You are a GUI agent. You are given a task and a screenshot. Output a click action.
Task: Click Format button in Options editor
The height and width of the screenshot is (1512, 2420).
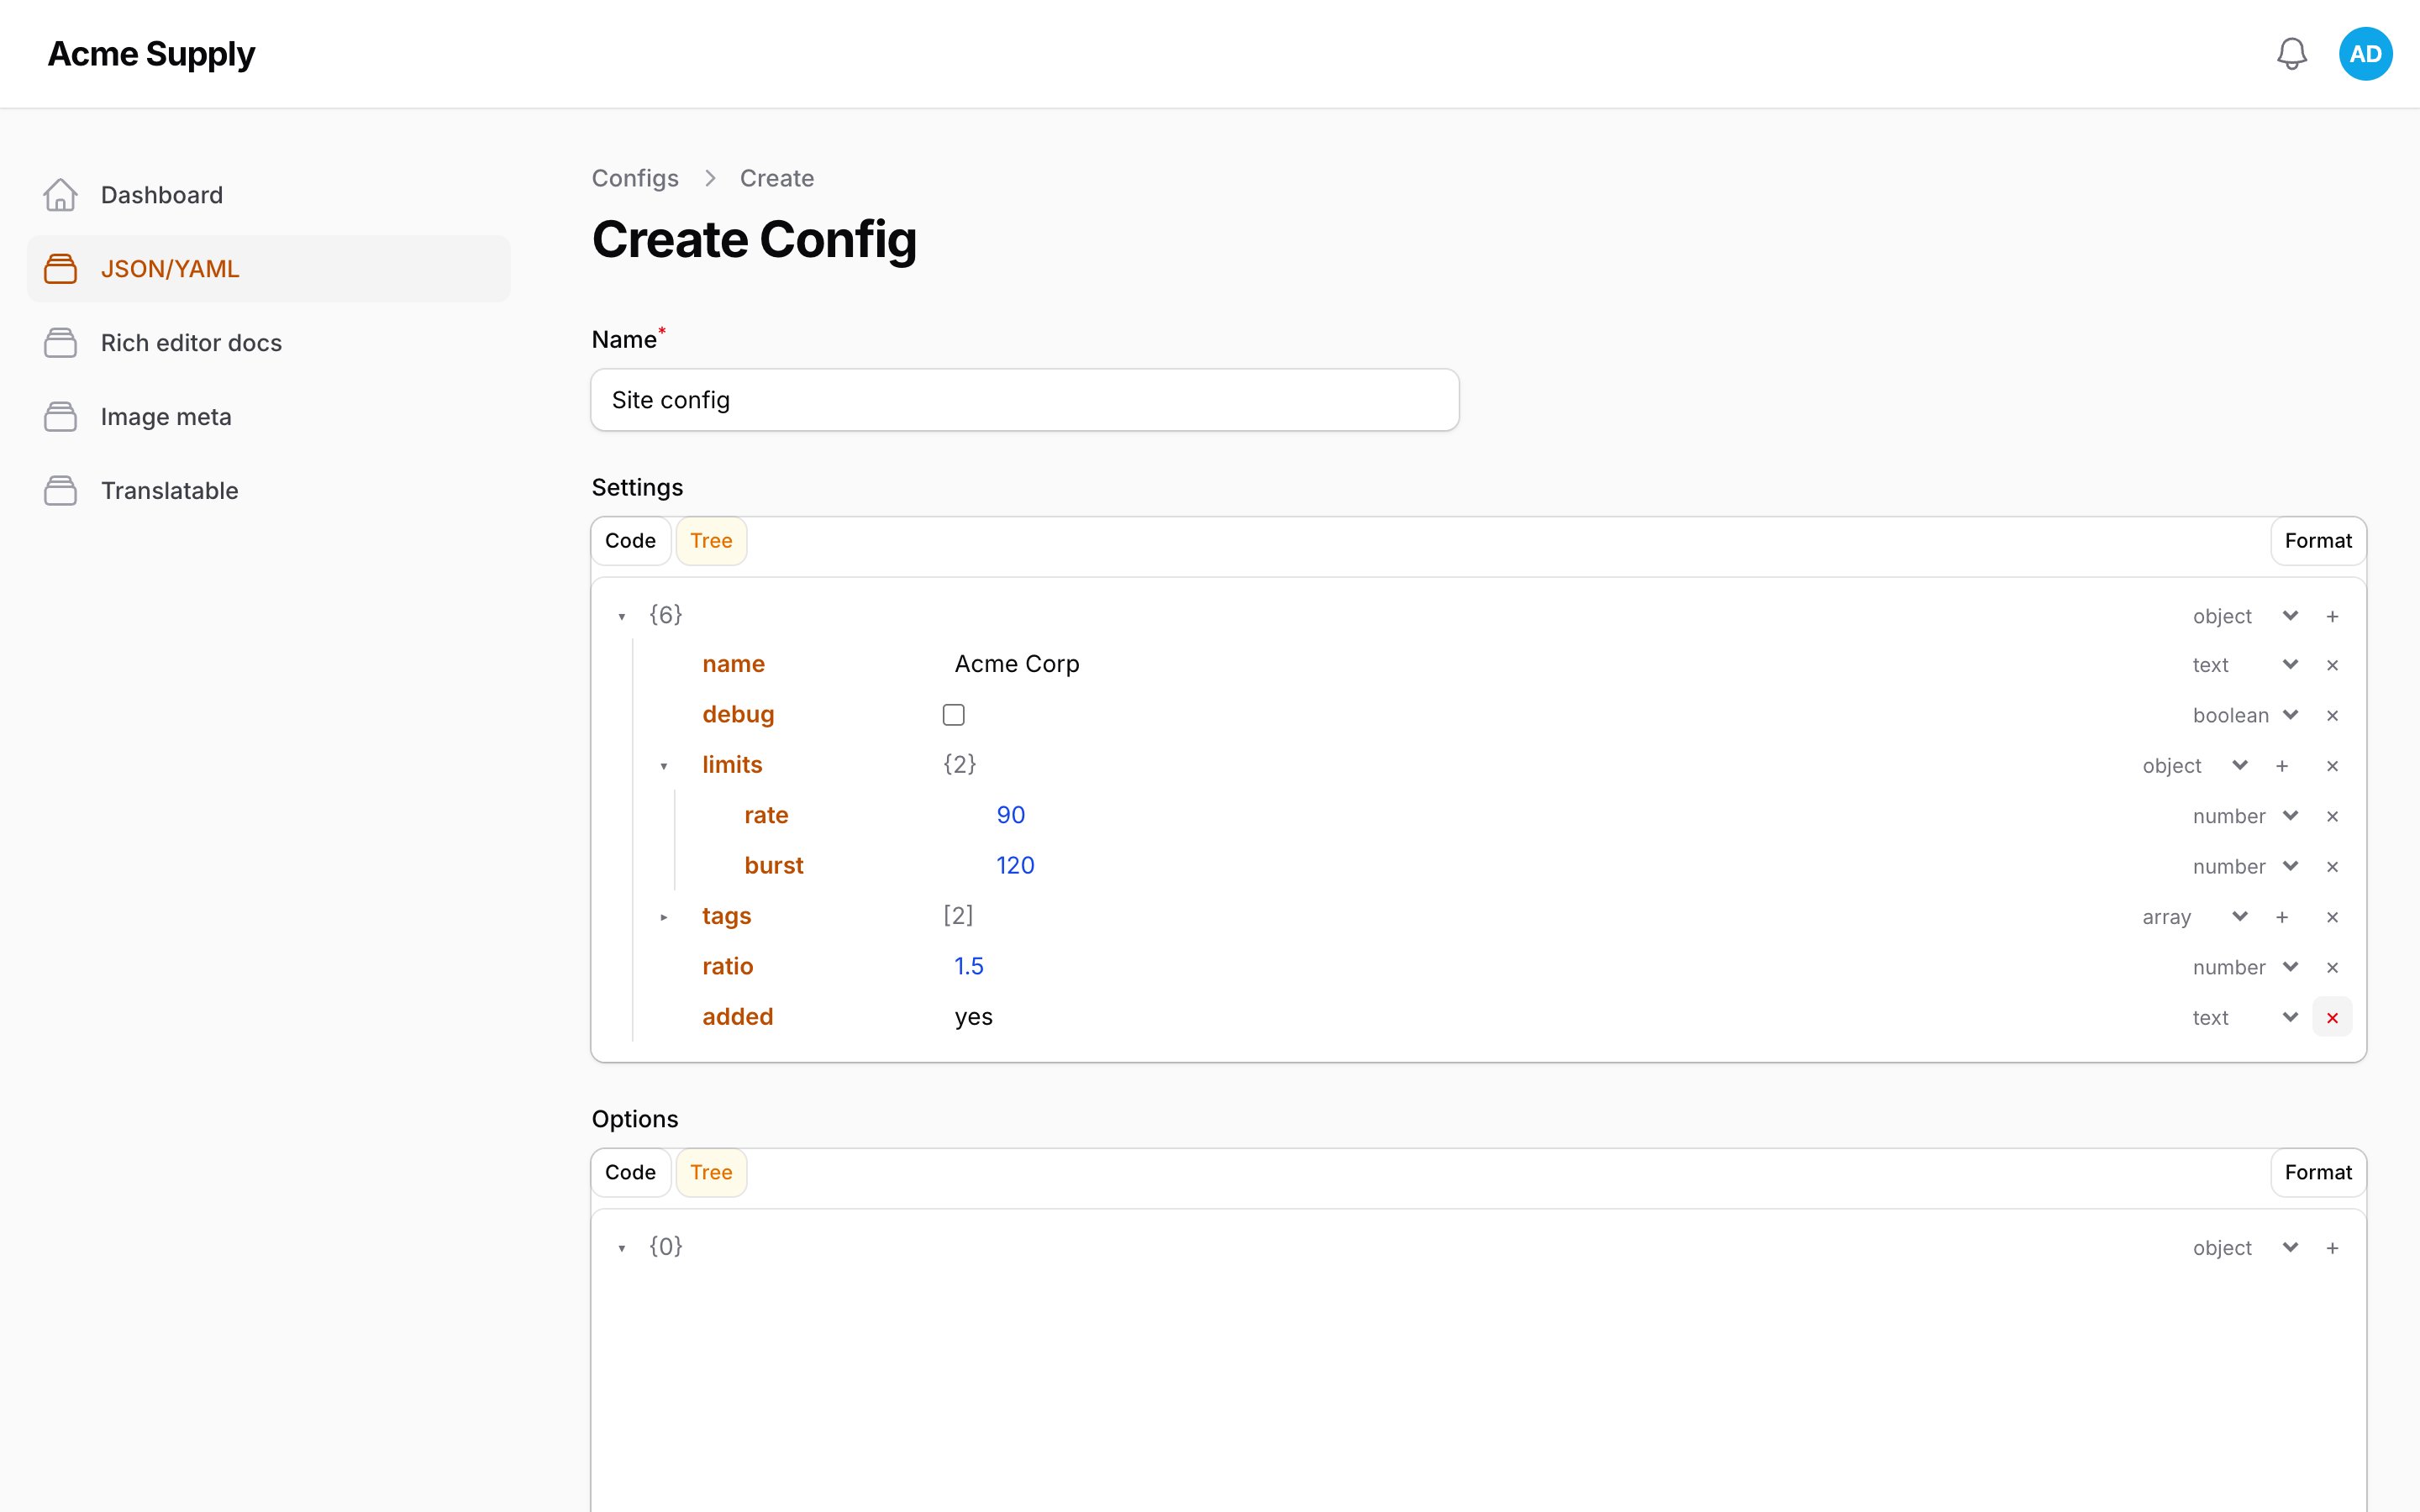pos(2318,1173)
